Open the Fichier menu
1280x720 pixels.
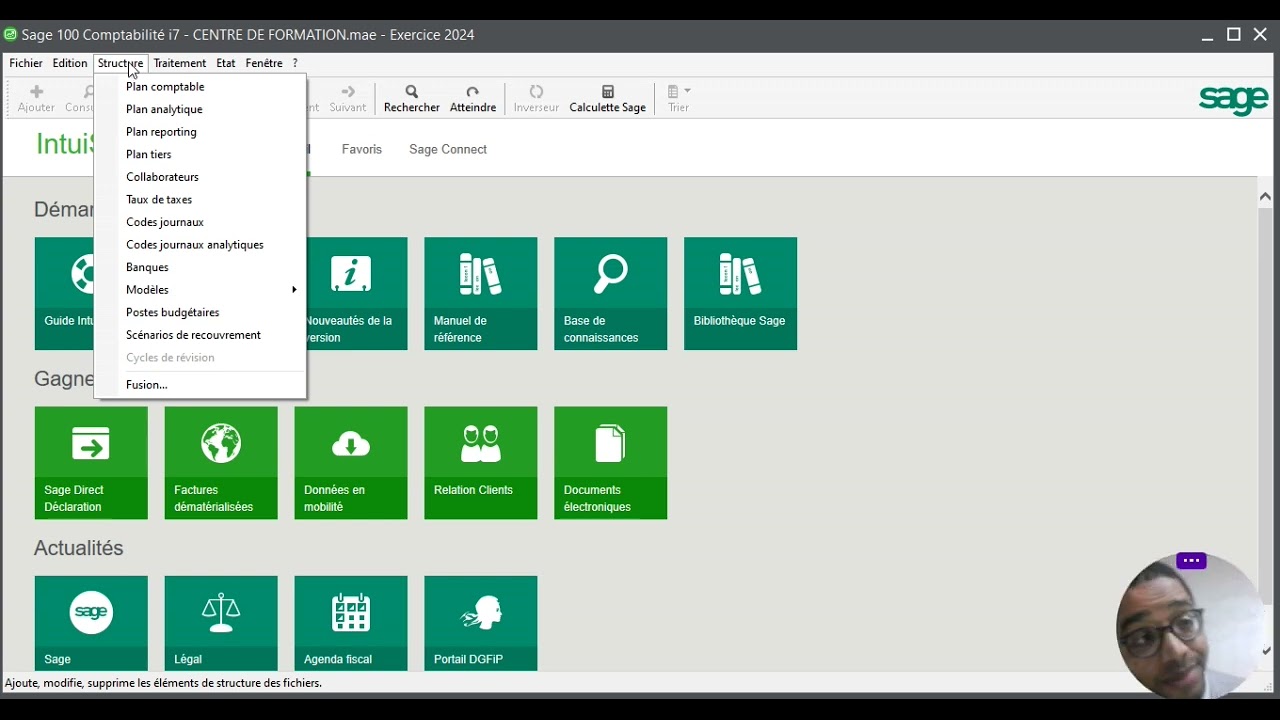pos(26,63)
